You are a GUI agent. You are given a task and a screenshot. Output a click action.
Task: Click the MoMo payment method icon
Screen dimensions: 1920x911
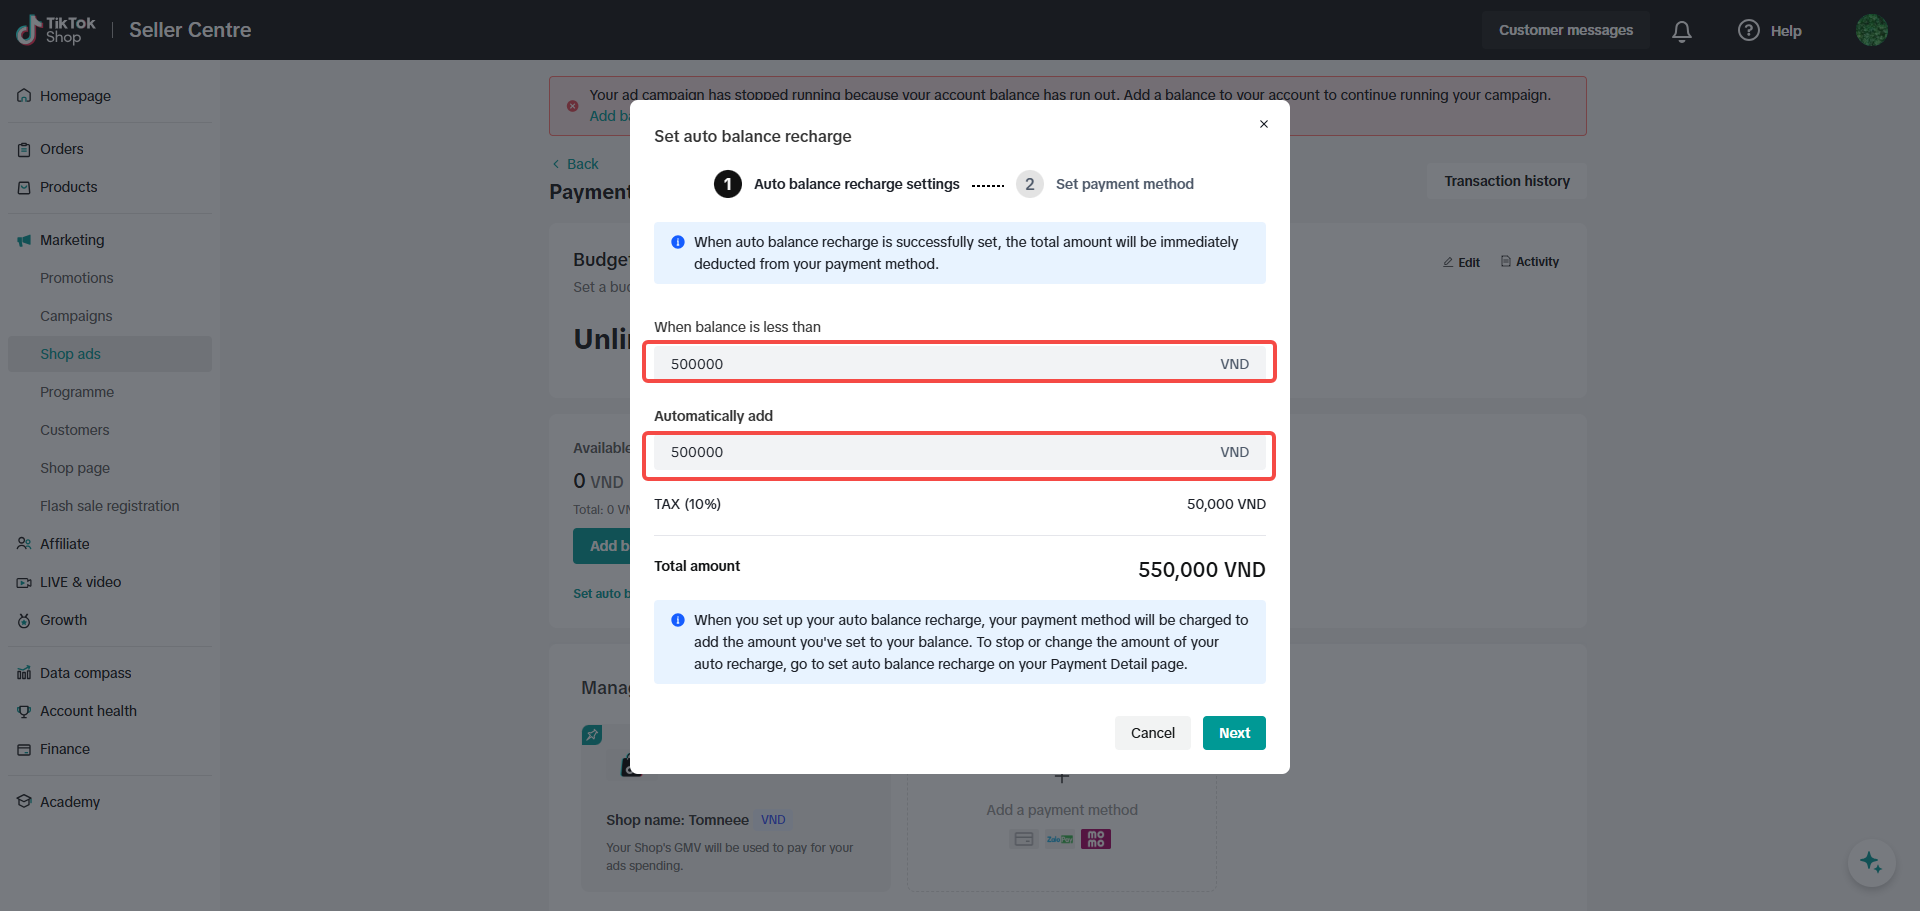(1096, 839)
